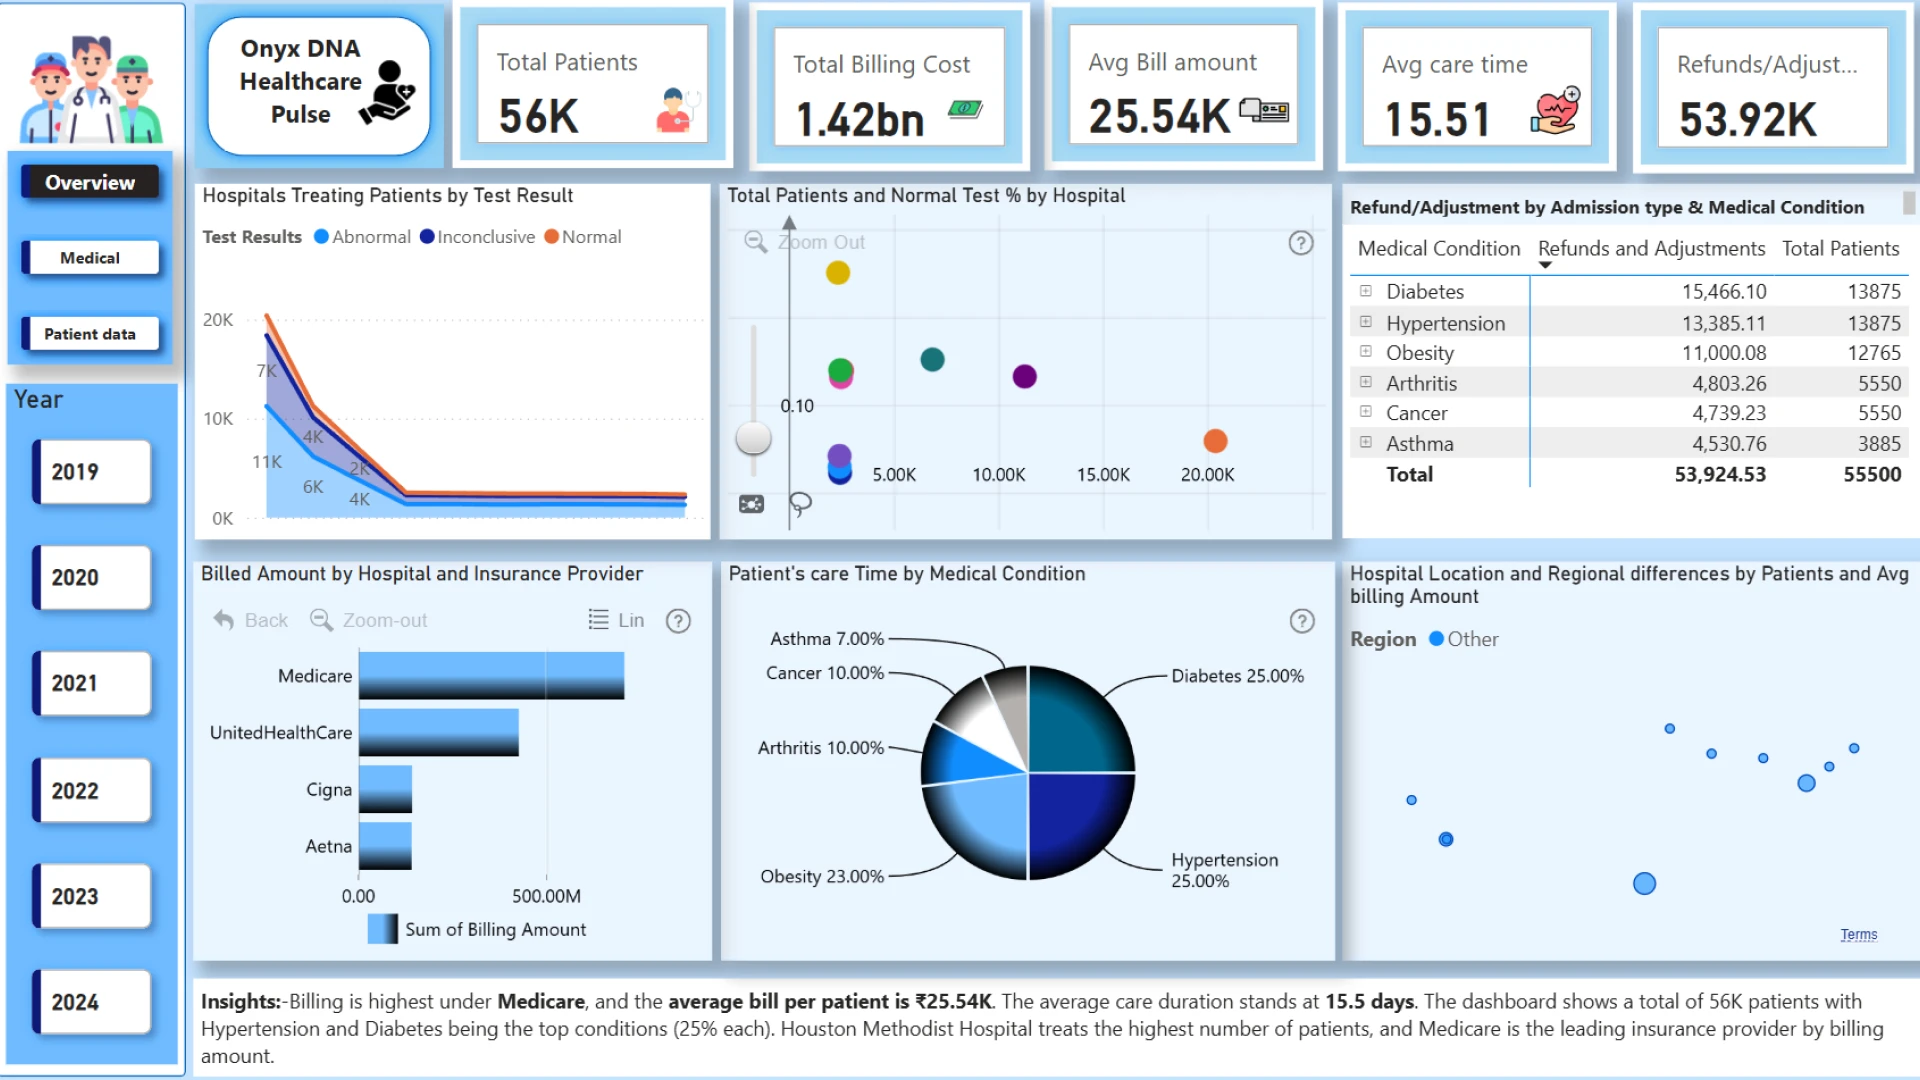This screenshot has width=1920, height=1080.
Task: Select the 2022 year slicer
Action: pyautogui.click(x=91, y=791)
